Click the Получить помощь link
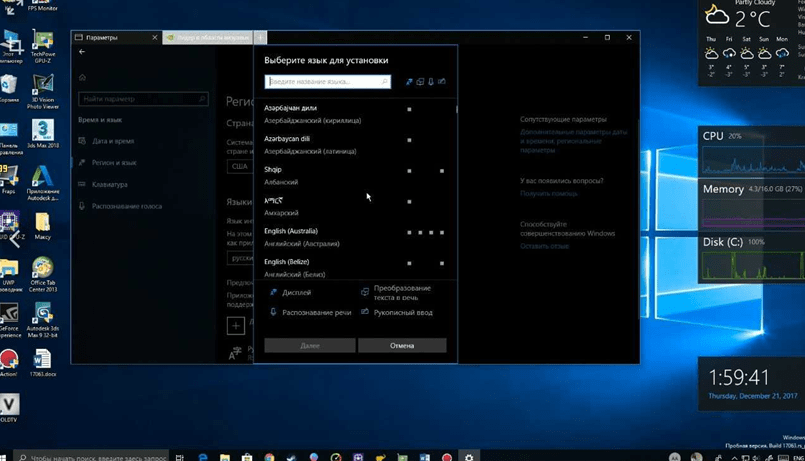 click(x=549, y=193)
